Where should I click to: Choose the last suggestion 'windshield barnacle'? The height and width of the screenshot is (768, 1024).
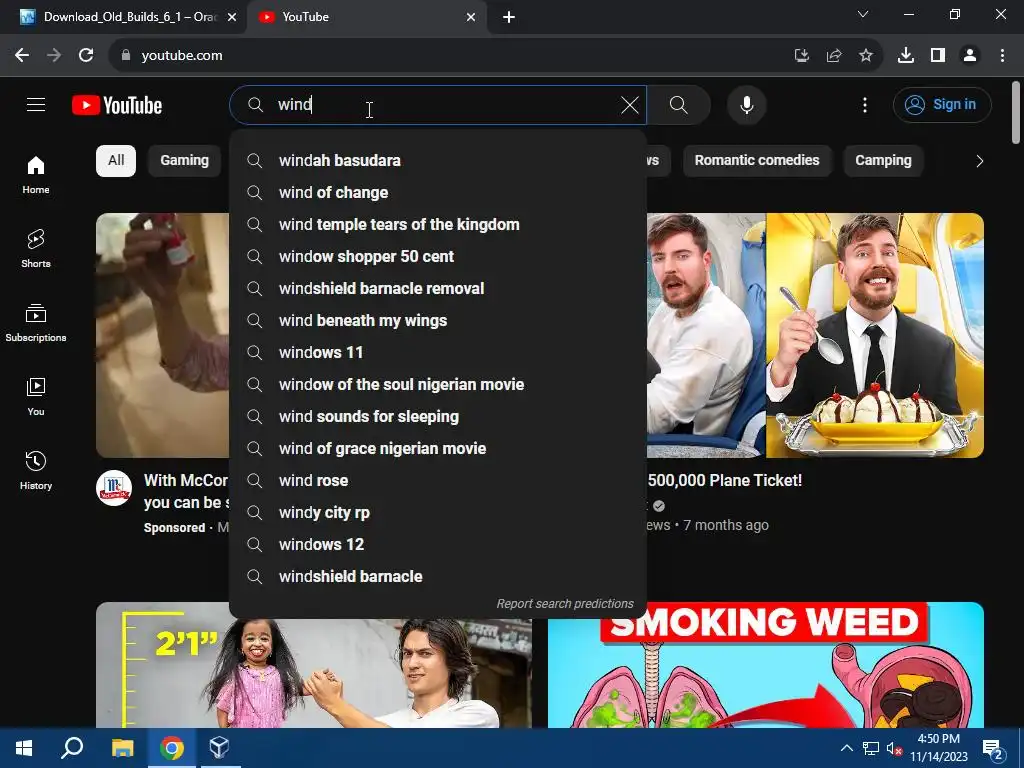[438, 577]
